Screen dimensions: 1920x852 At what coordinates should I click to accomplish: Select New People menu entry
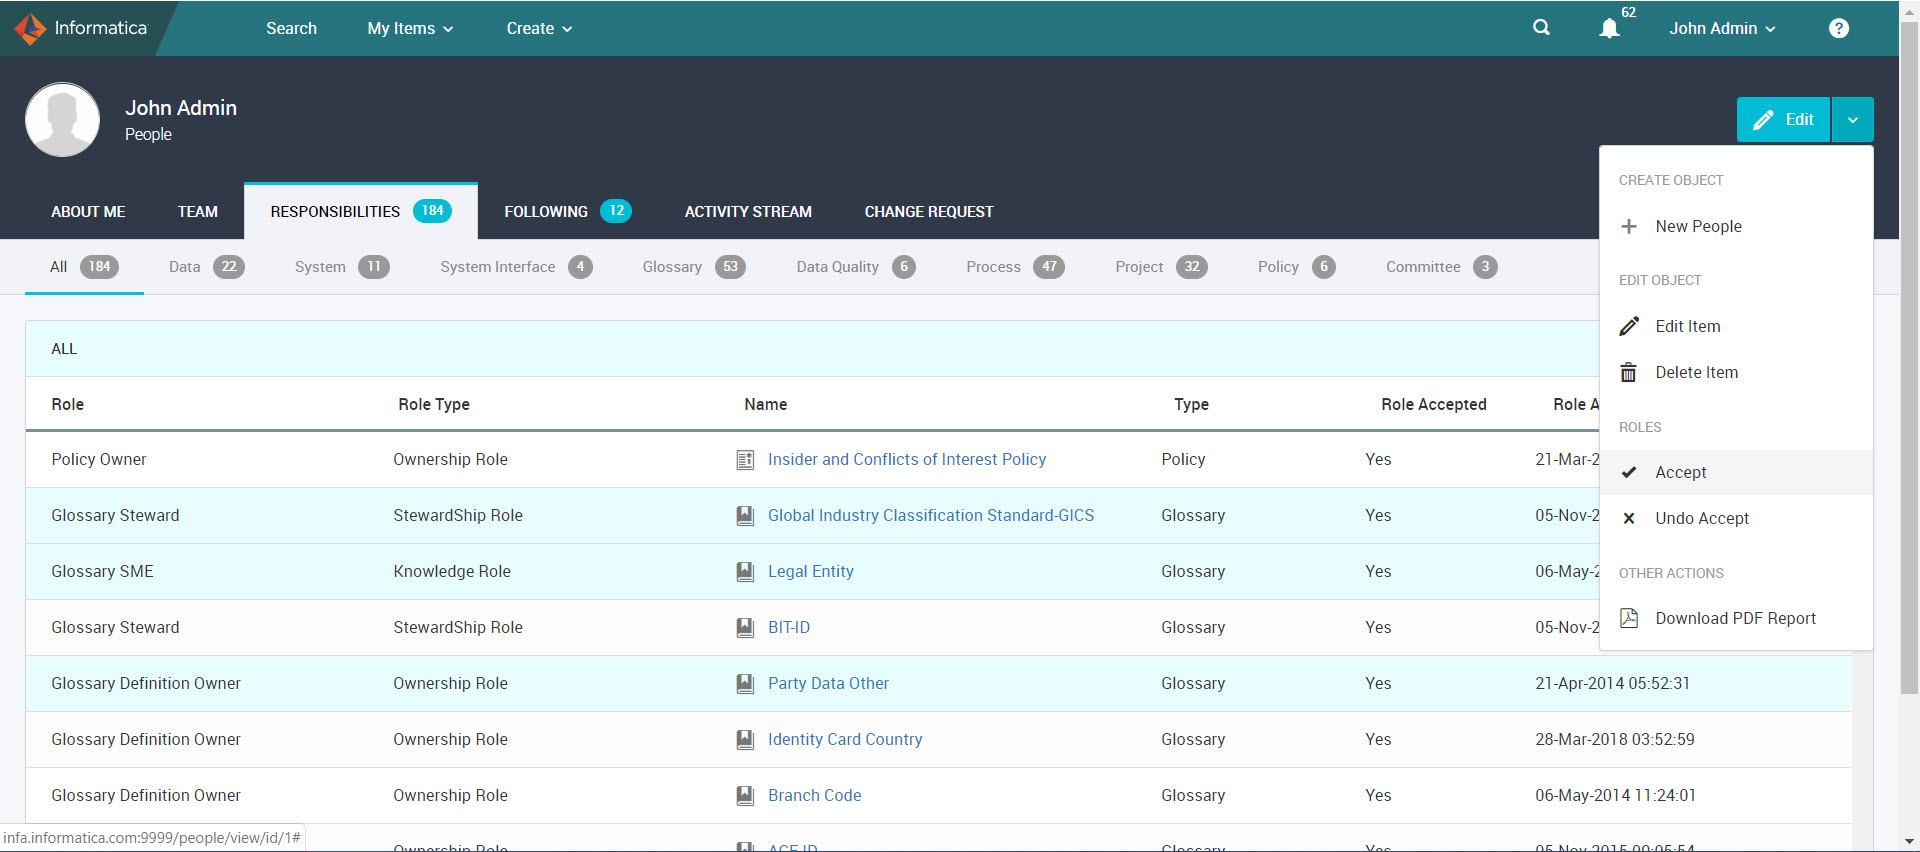(x=1736, y=226)
